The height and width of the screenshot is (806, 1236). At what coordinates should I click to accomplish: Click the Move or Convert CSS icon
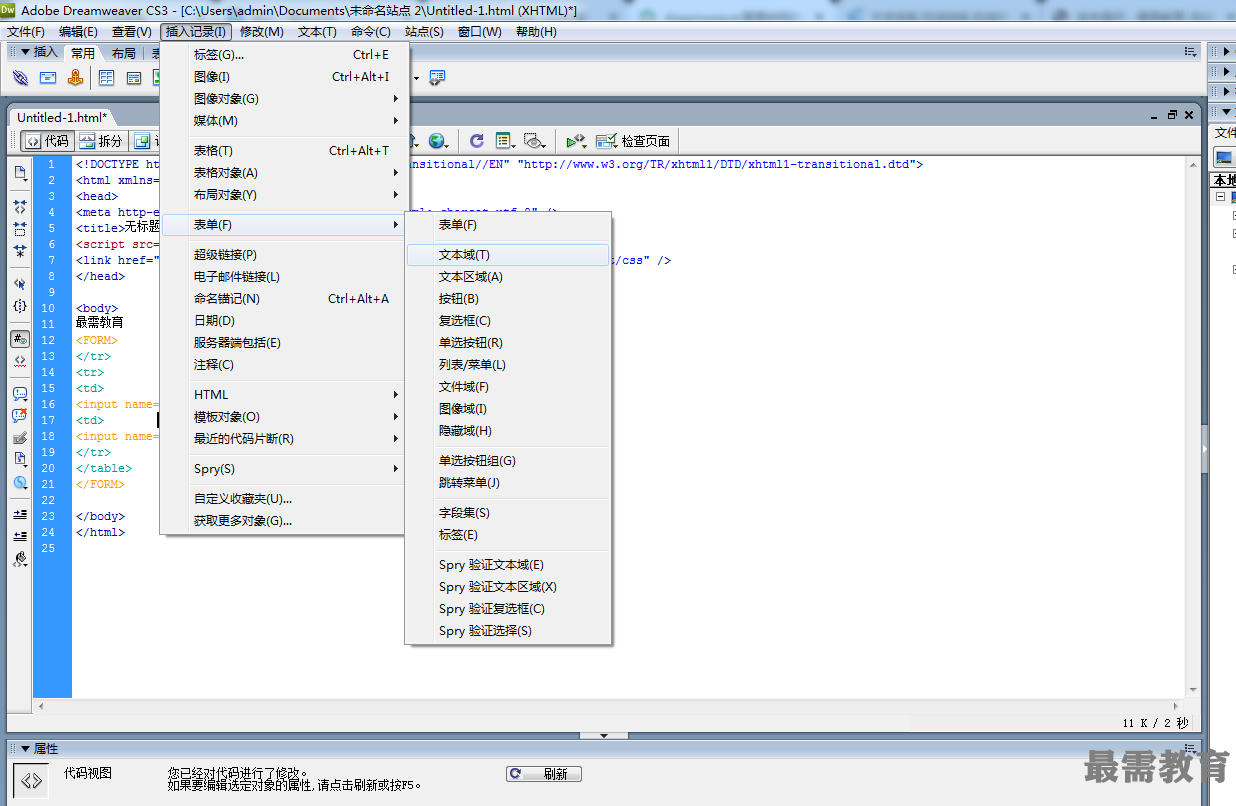click(20, 482)
